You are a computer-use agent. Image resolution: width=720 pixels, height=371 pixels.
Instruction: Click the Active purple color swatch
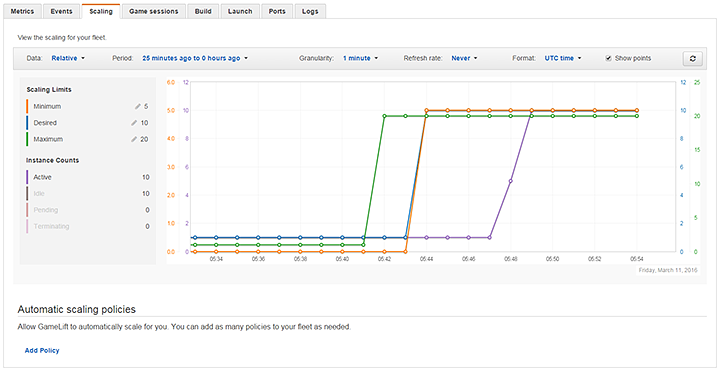(27, 177)
